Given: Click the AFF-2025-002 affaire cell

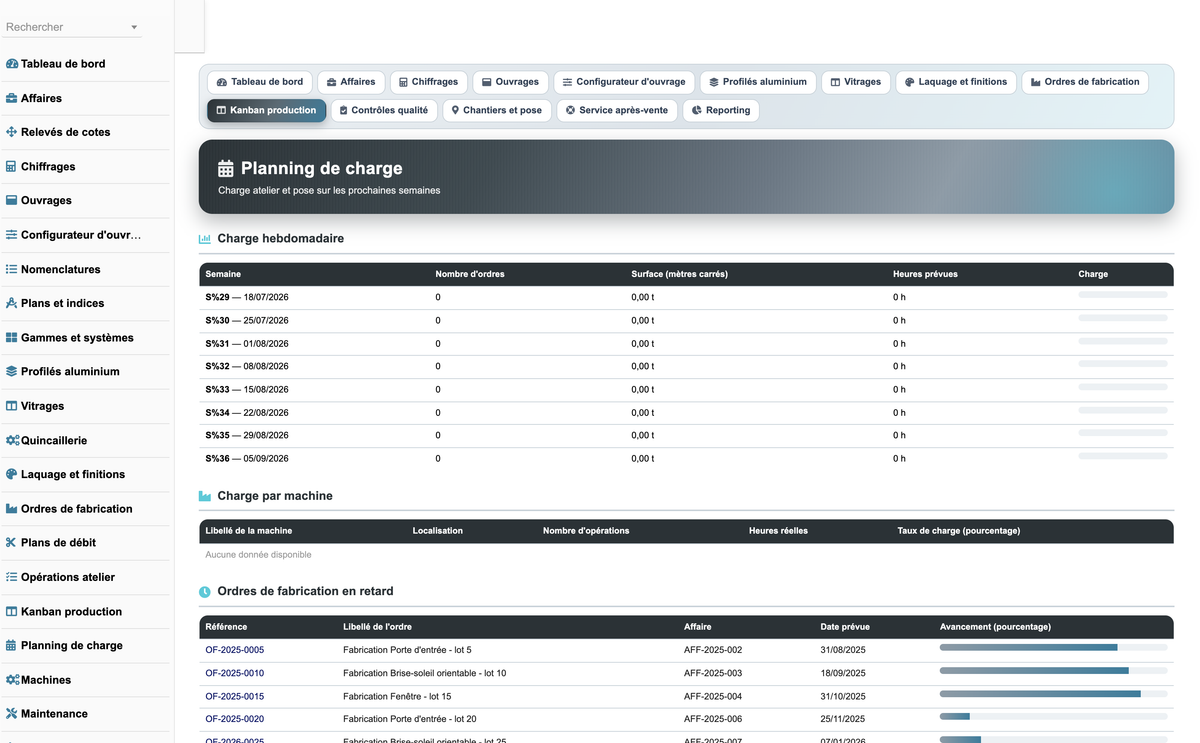Looking at the screenshot, I should (x=713, y=650).
